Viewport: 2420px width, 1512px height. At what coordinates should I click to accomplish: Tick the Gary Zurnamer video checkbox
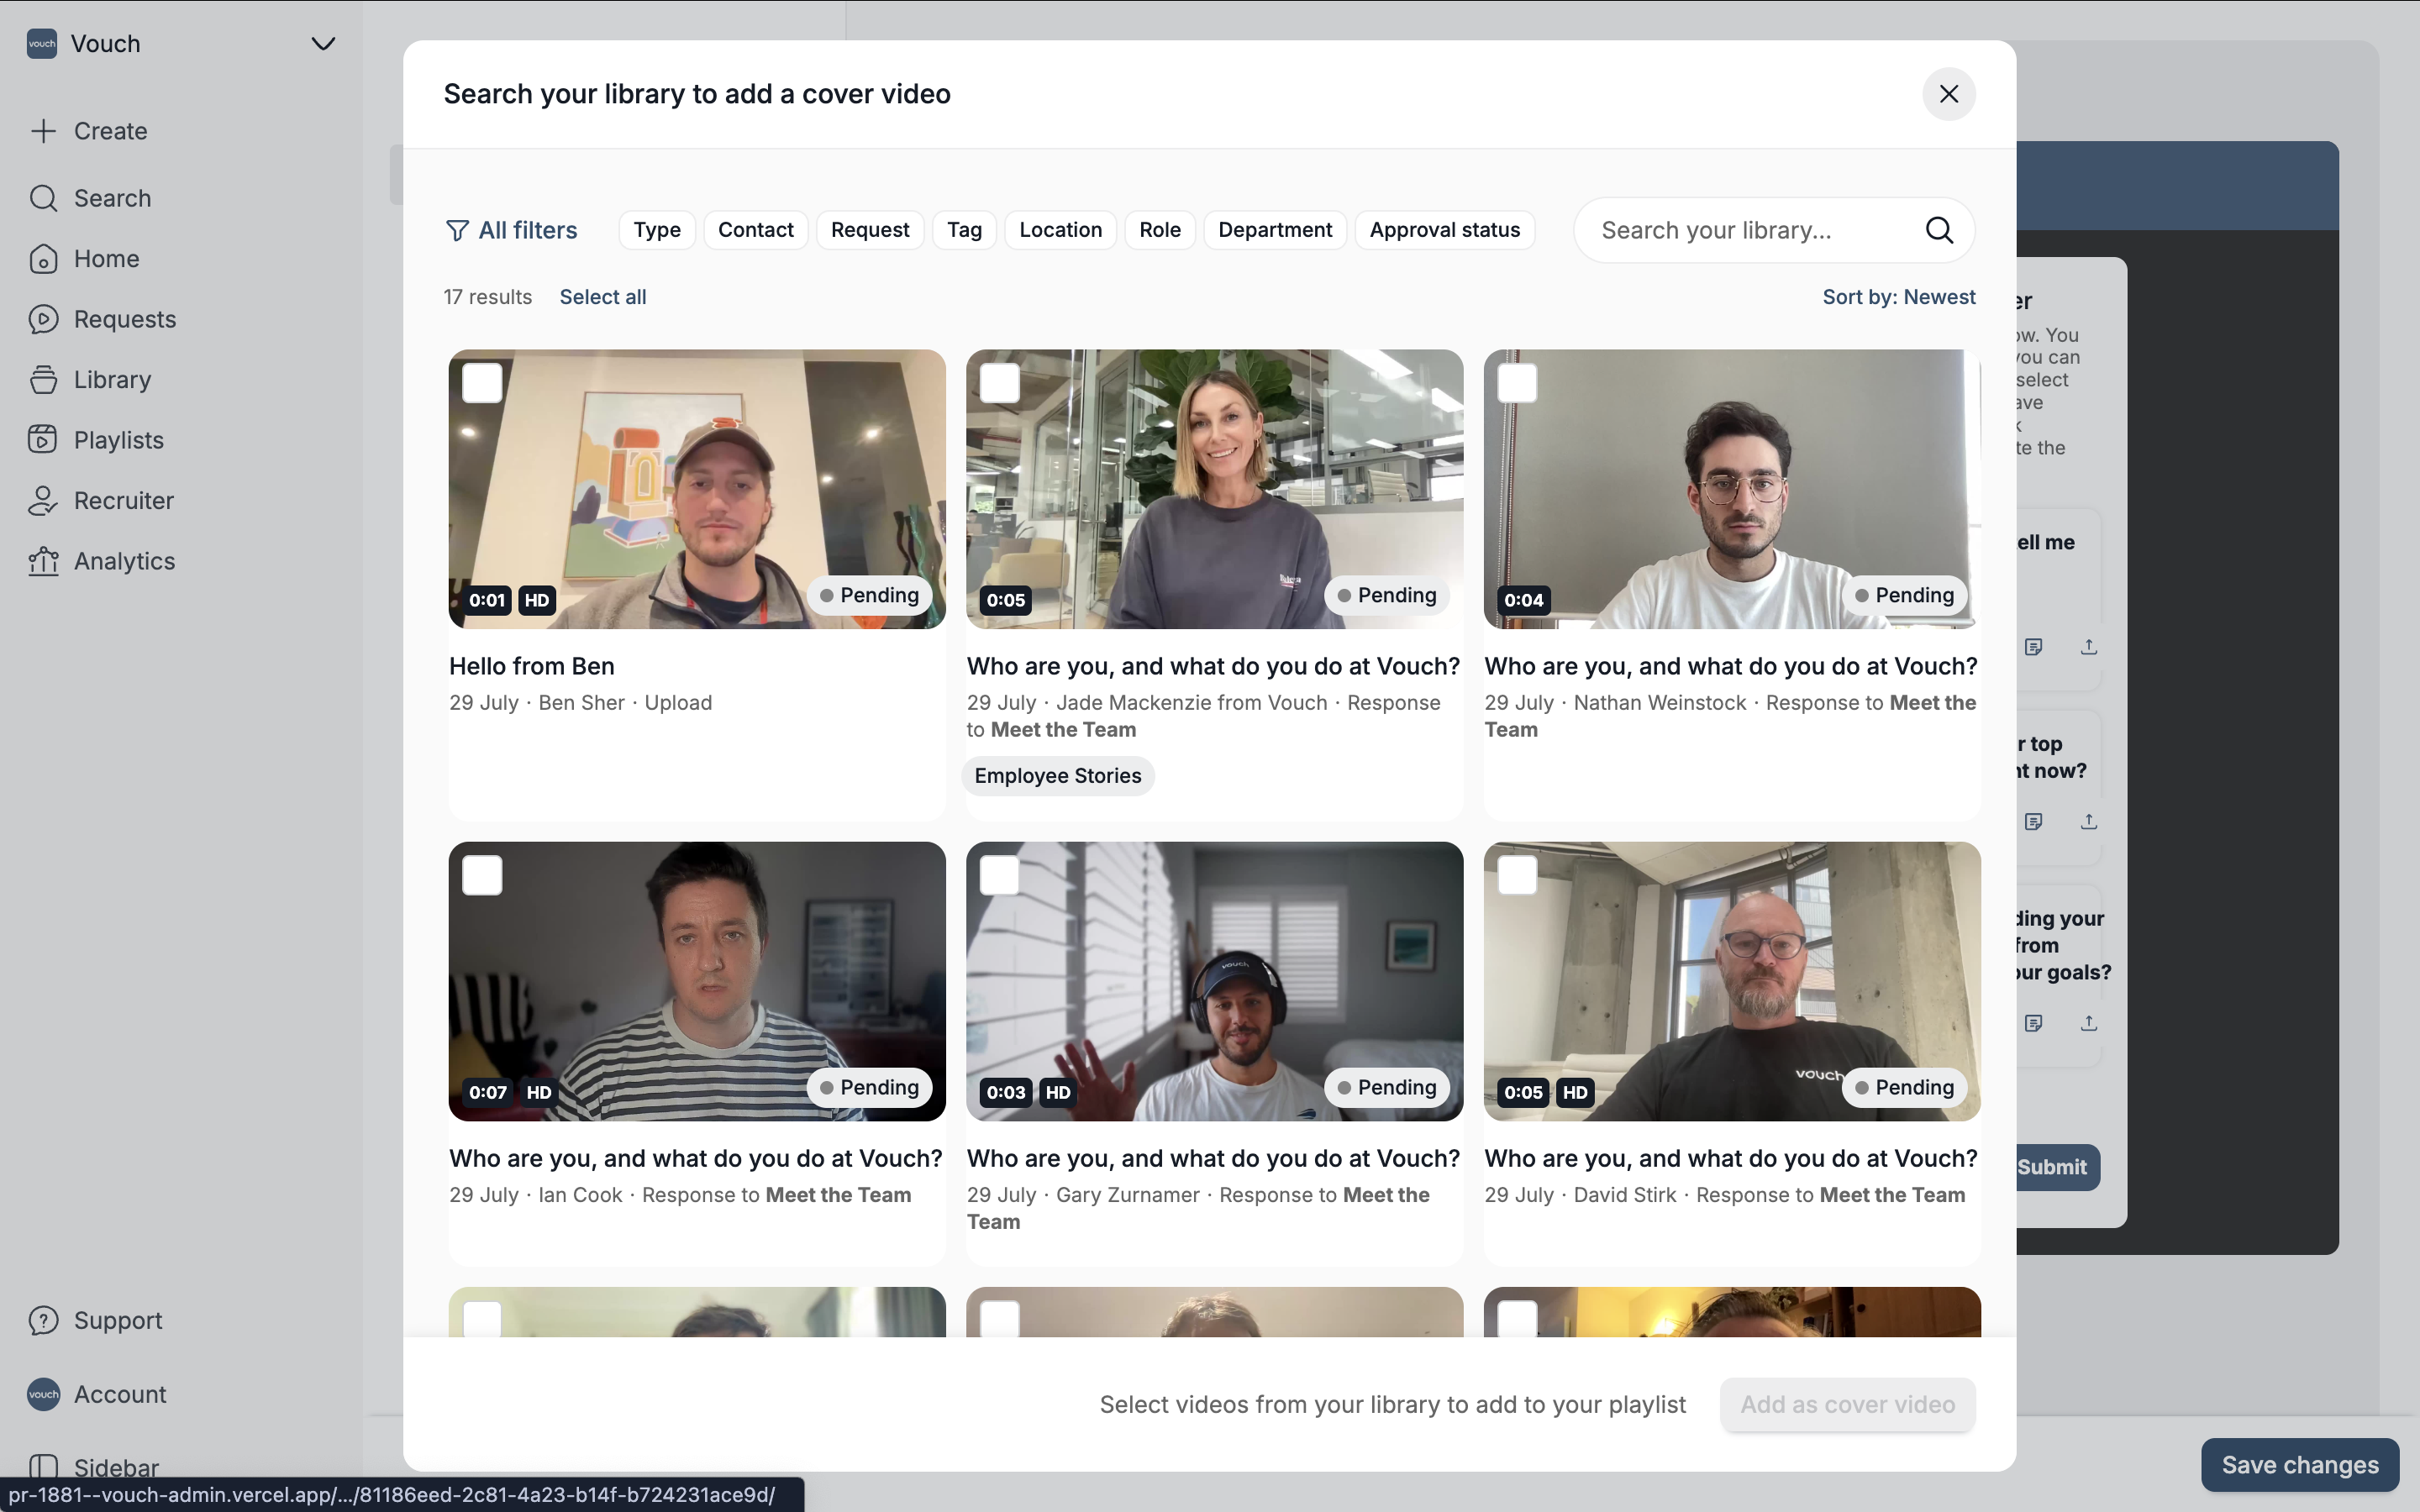click(x=1000, y=876)
